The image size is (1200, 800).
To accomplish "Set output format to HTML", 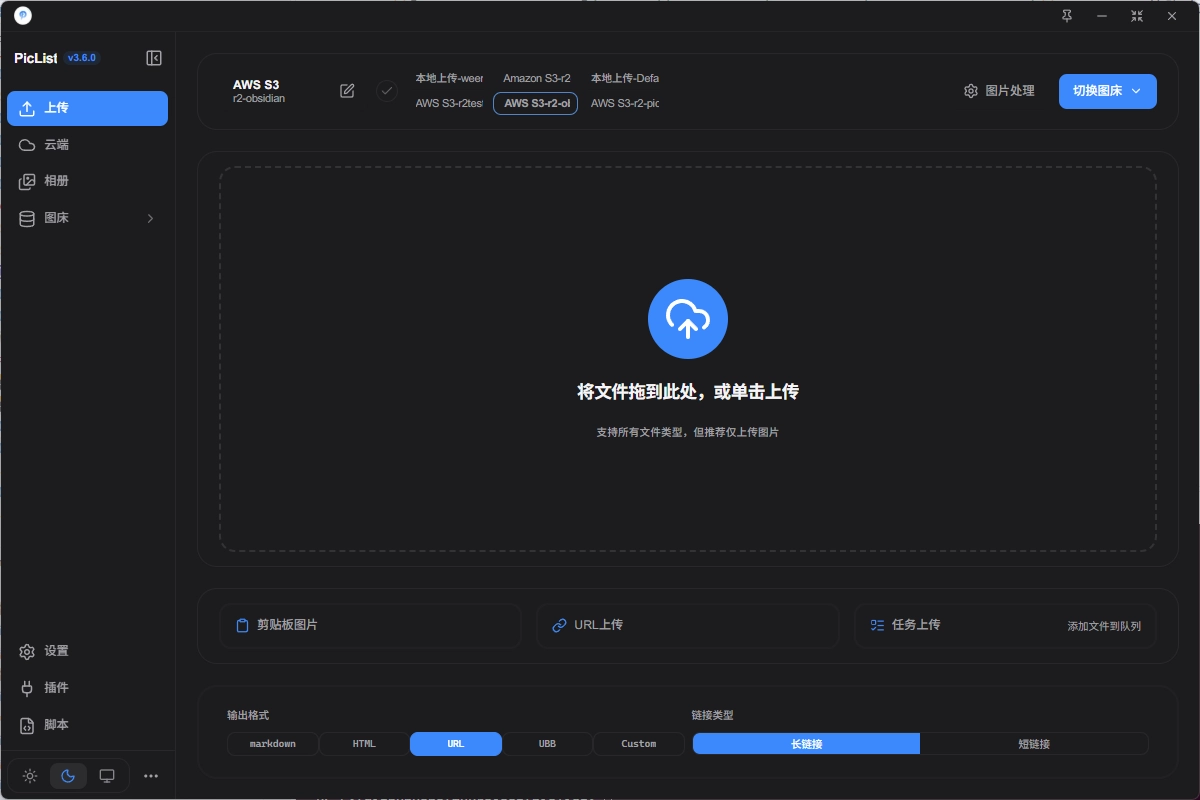I will point(364,744).
